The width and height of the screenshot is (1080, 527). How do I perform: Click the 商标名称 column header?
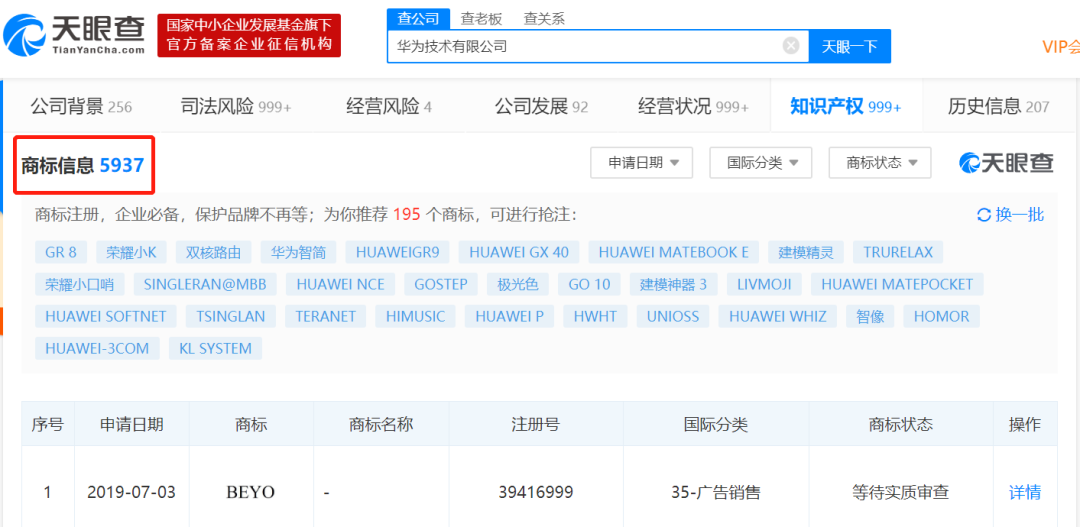(x=381, y=424)
